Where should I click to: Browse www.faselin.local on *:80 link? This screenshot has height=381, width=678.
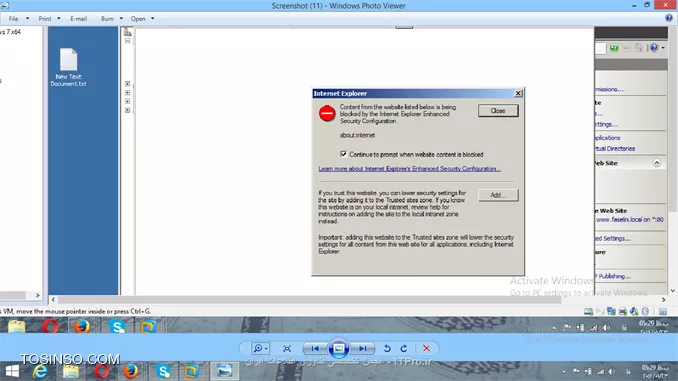tap(630, 220)
